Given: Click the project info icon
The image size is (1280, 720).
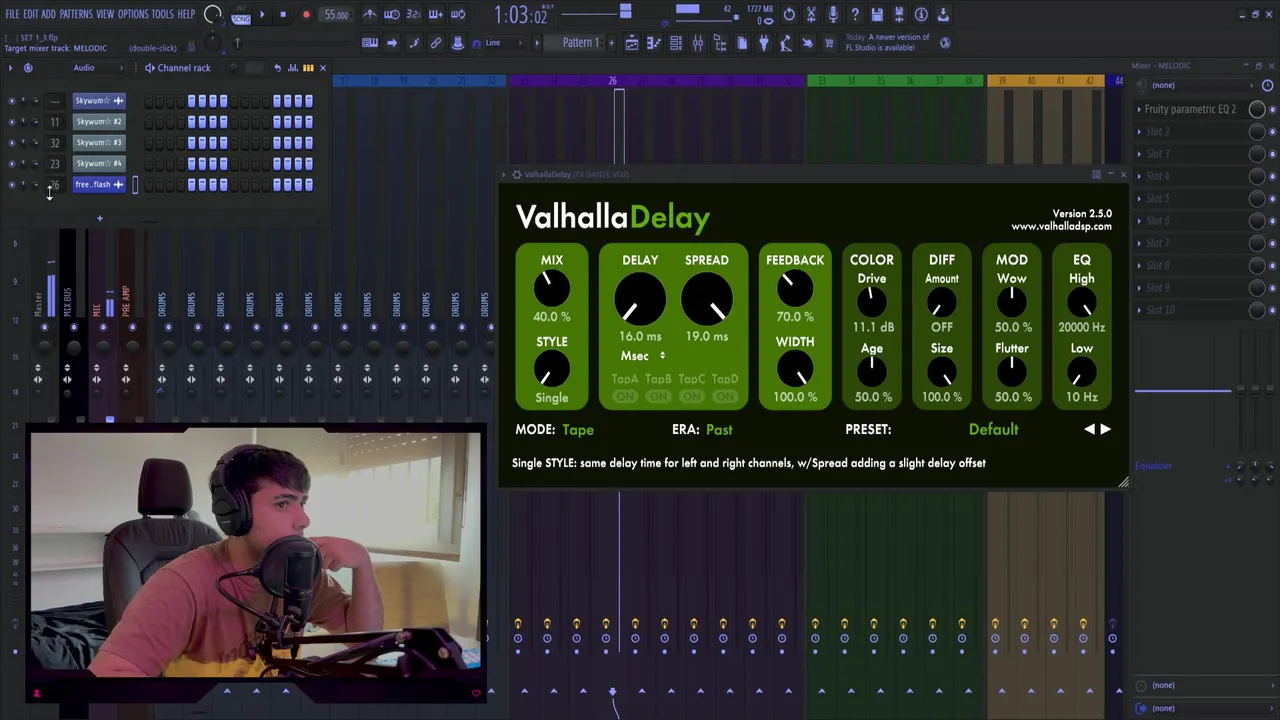Looking at the screenshot, I should pos(921,15).
